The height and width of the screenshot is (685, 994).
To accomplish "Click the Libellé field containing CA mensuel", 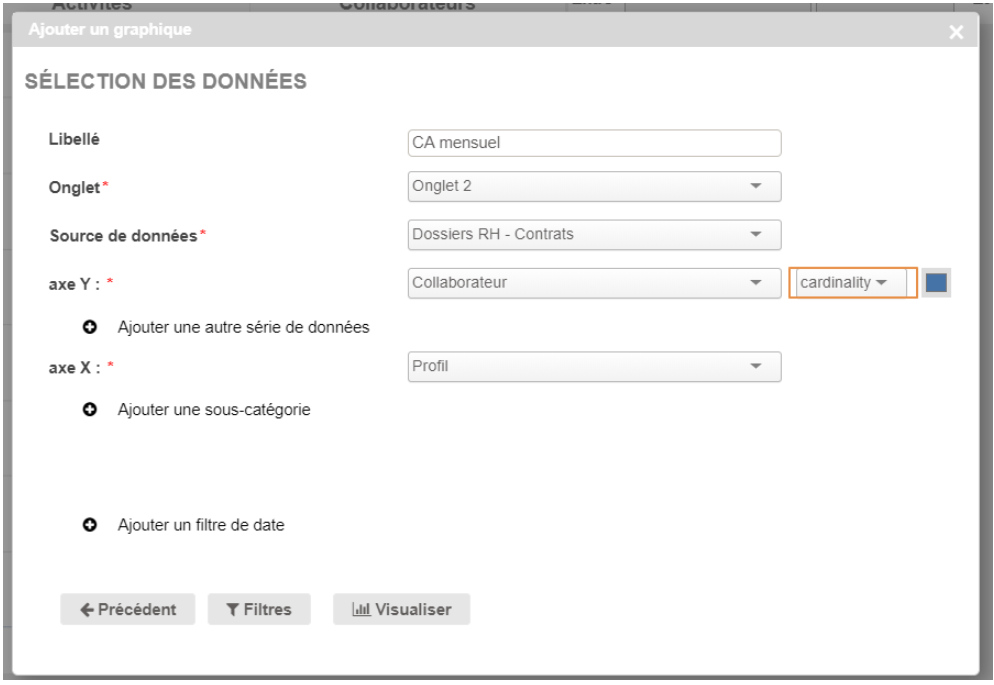I will point(594,143).
